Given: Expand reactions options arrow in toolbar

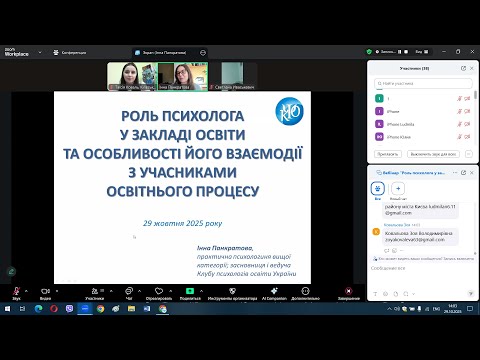Looking at the screenshot, I should coord(171,291).
